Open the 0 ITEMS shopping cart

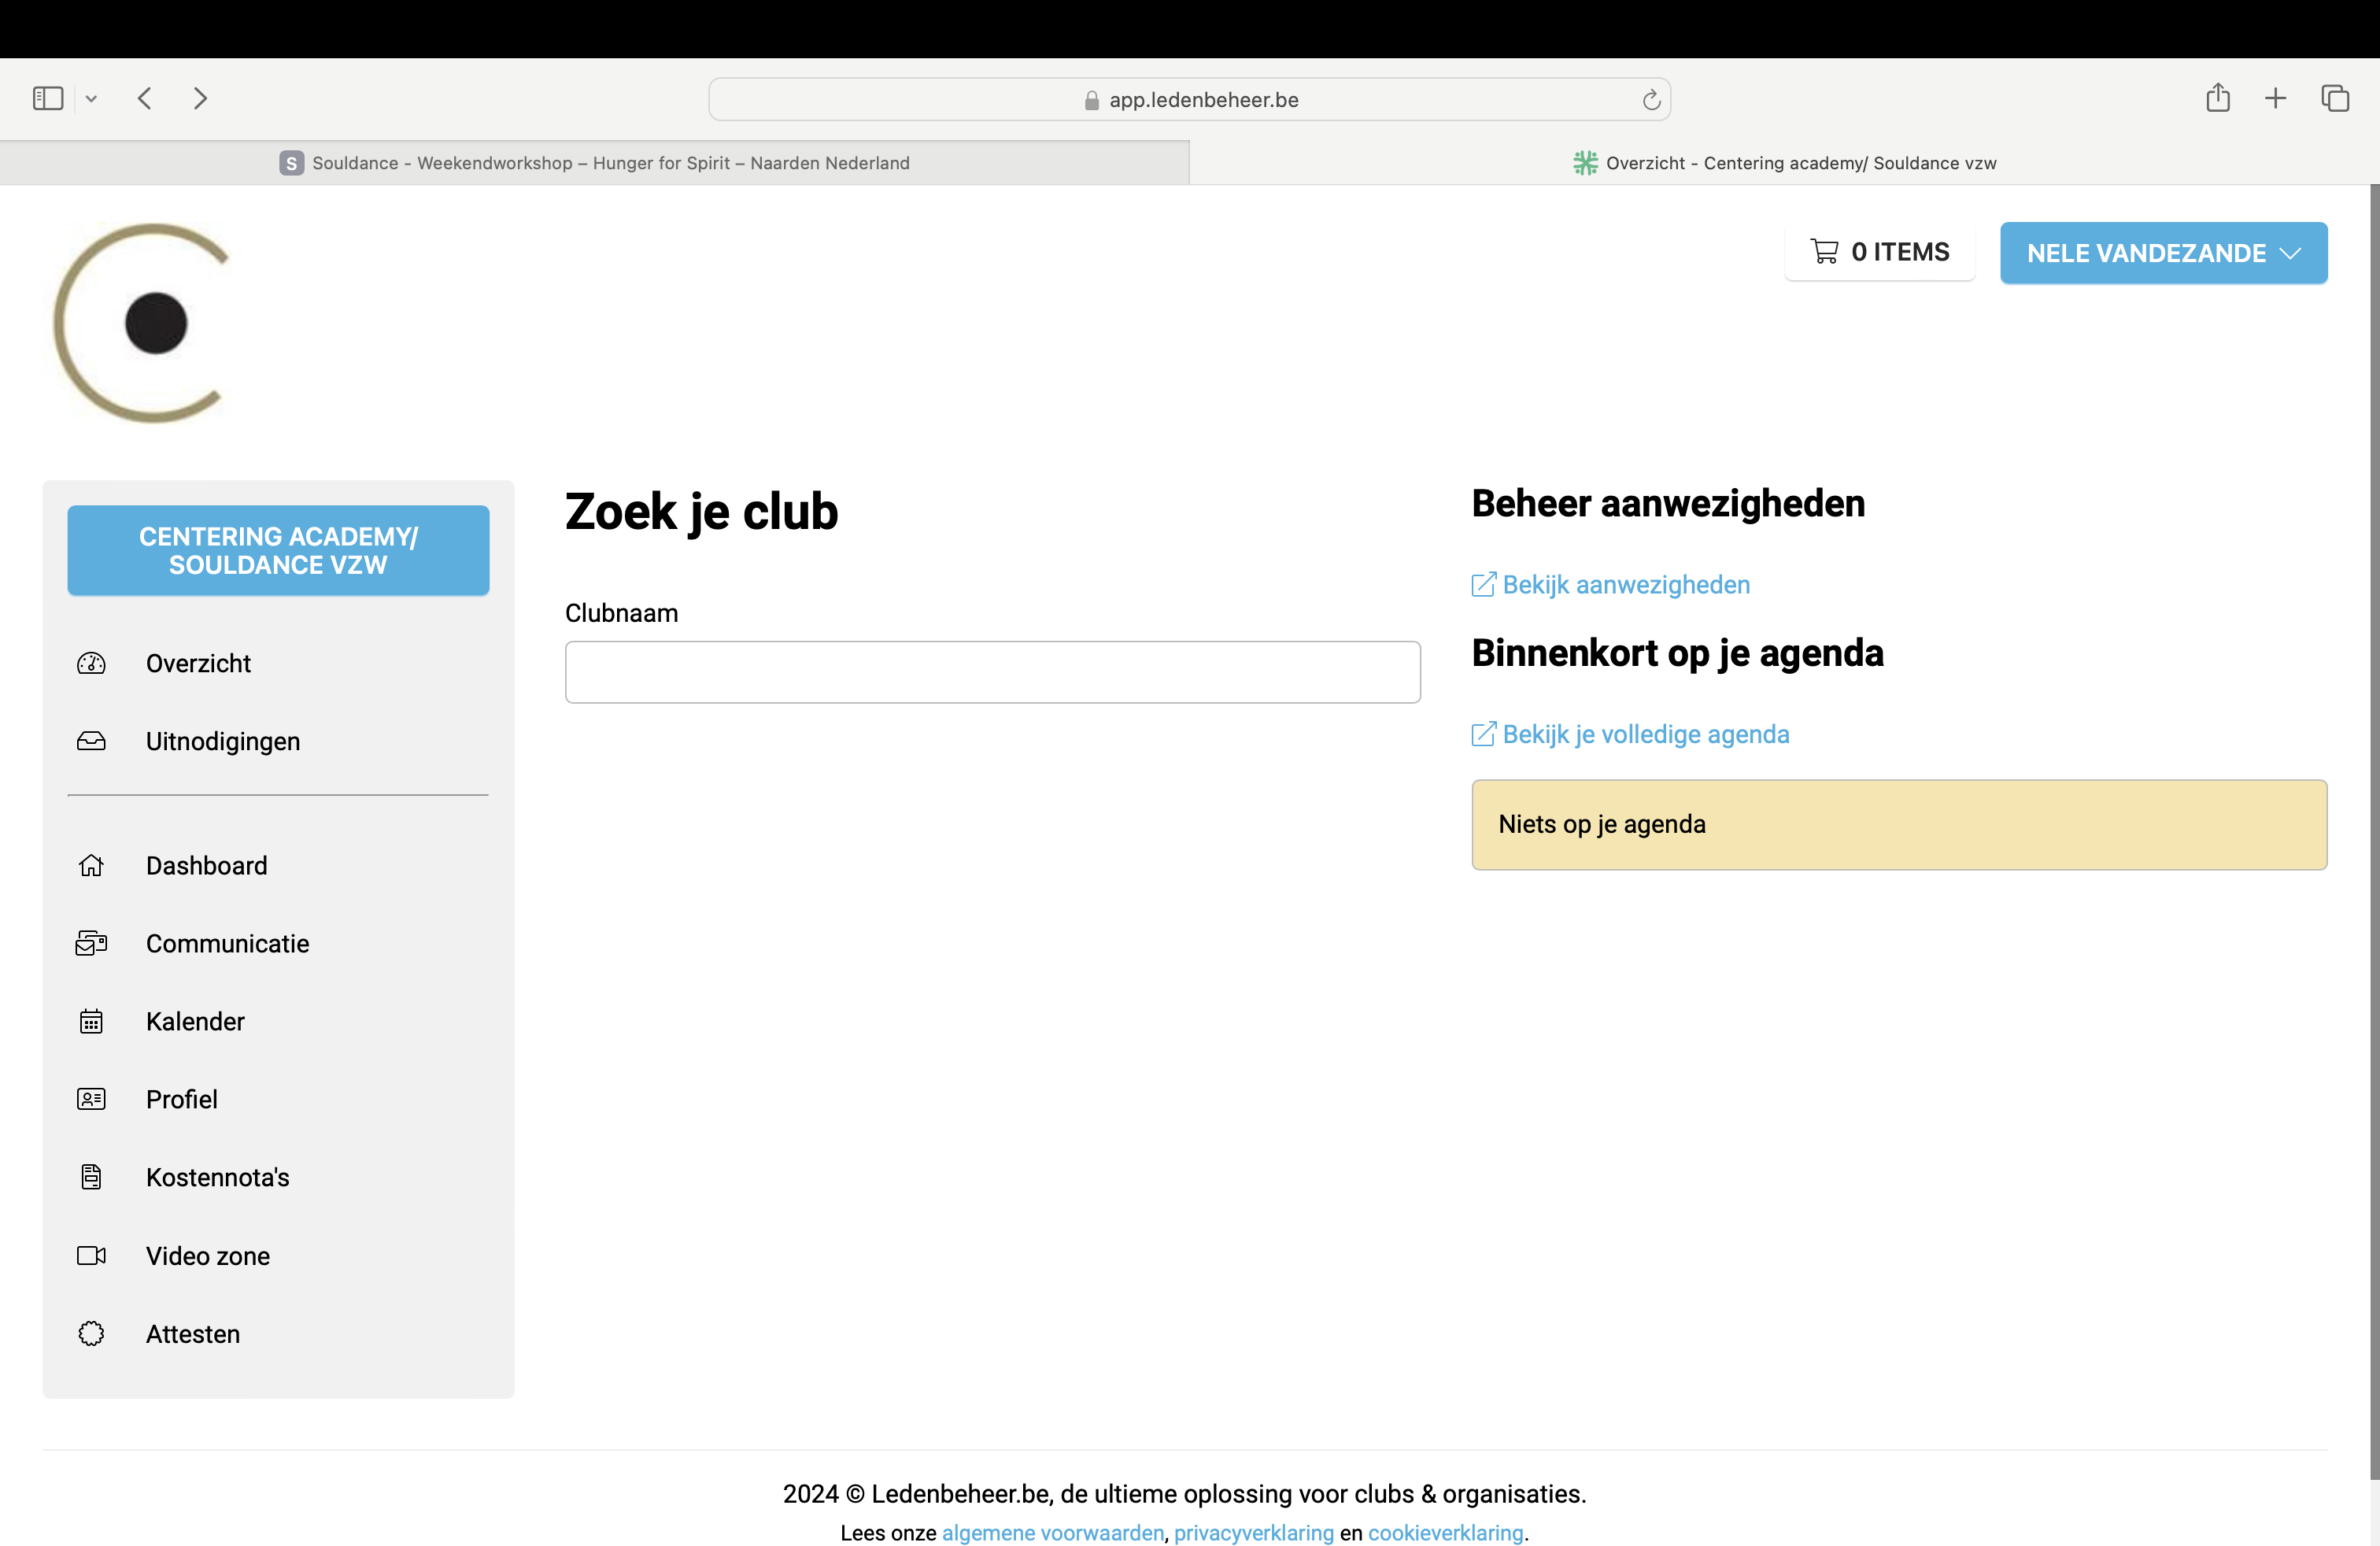1879,252
